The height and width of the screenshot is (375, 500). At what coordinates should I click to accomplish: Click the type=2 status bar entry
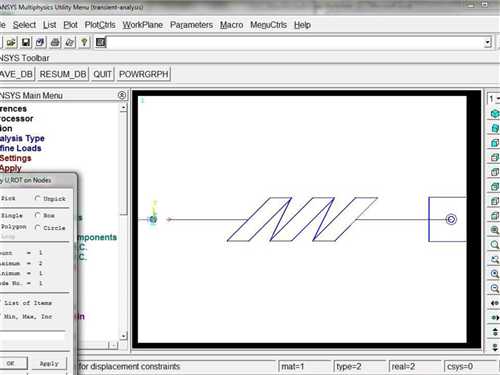pyautogui.click(x=360, y=367)
